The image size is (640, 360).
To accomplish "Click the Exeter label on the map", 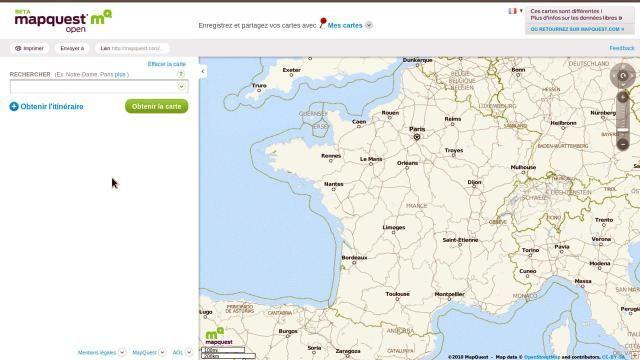I will 291,70.
